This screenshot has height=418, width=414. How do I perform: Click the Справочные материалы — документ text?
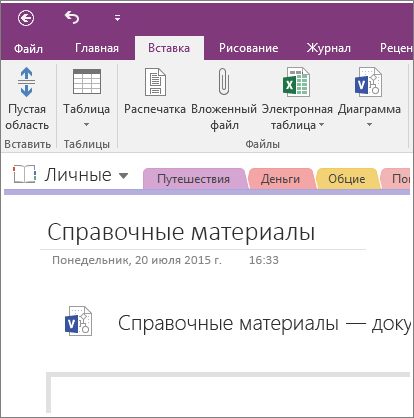click(x=265, y=323)
